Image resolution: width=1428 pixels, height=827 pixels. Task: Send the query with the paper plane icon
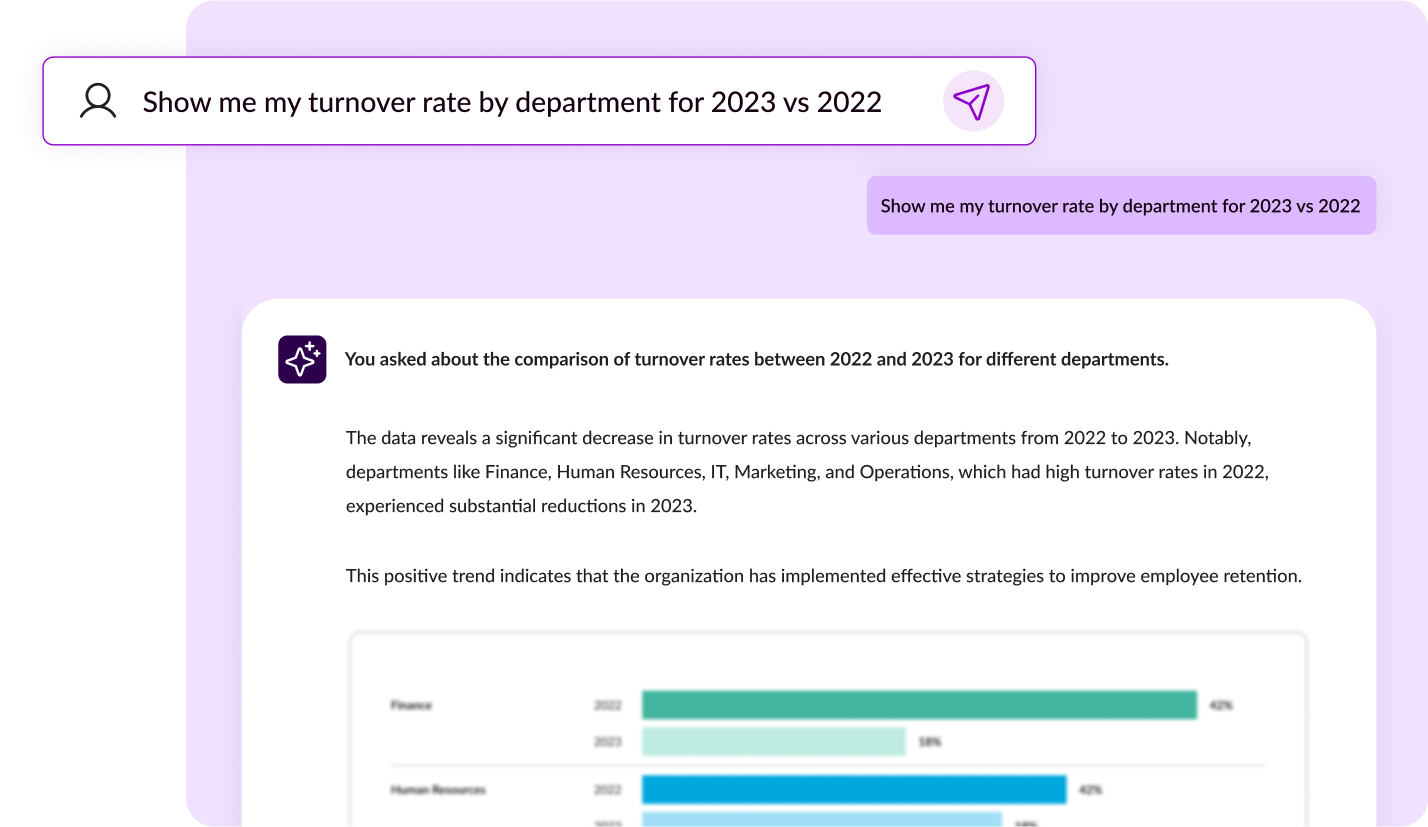pyautogui.click(x=973, y=101)
